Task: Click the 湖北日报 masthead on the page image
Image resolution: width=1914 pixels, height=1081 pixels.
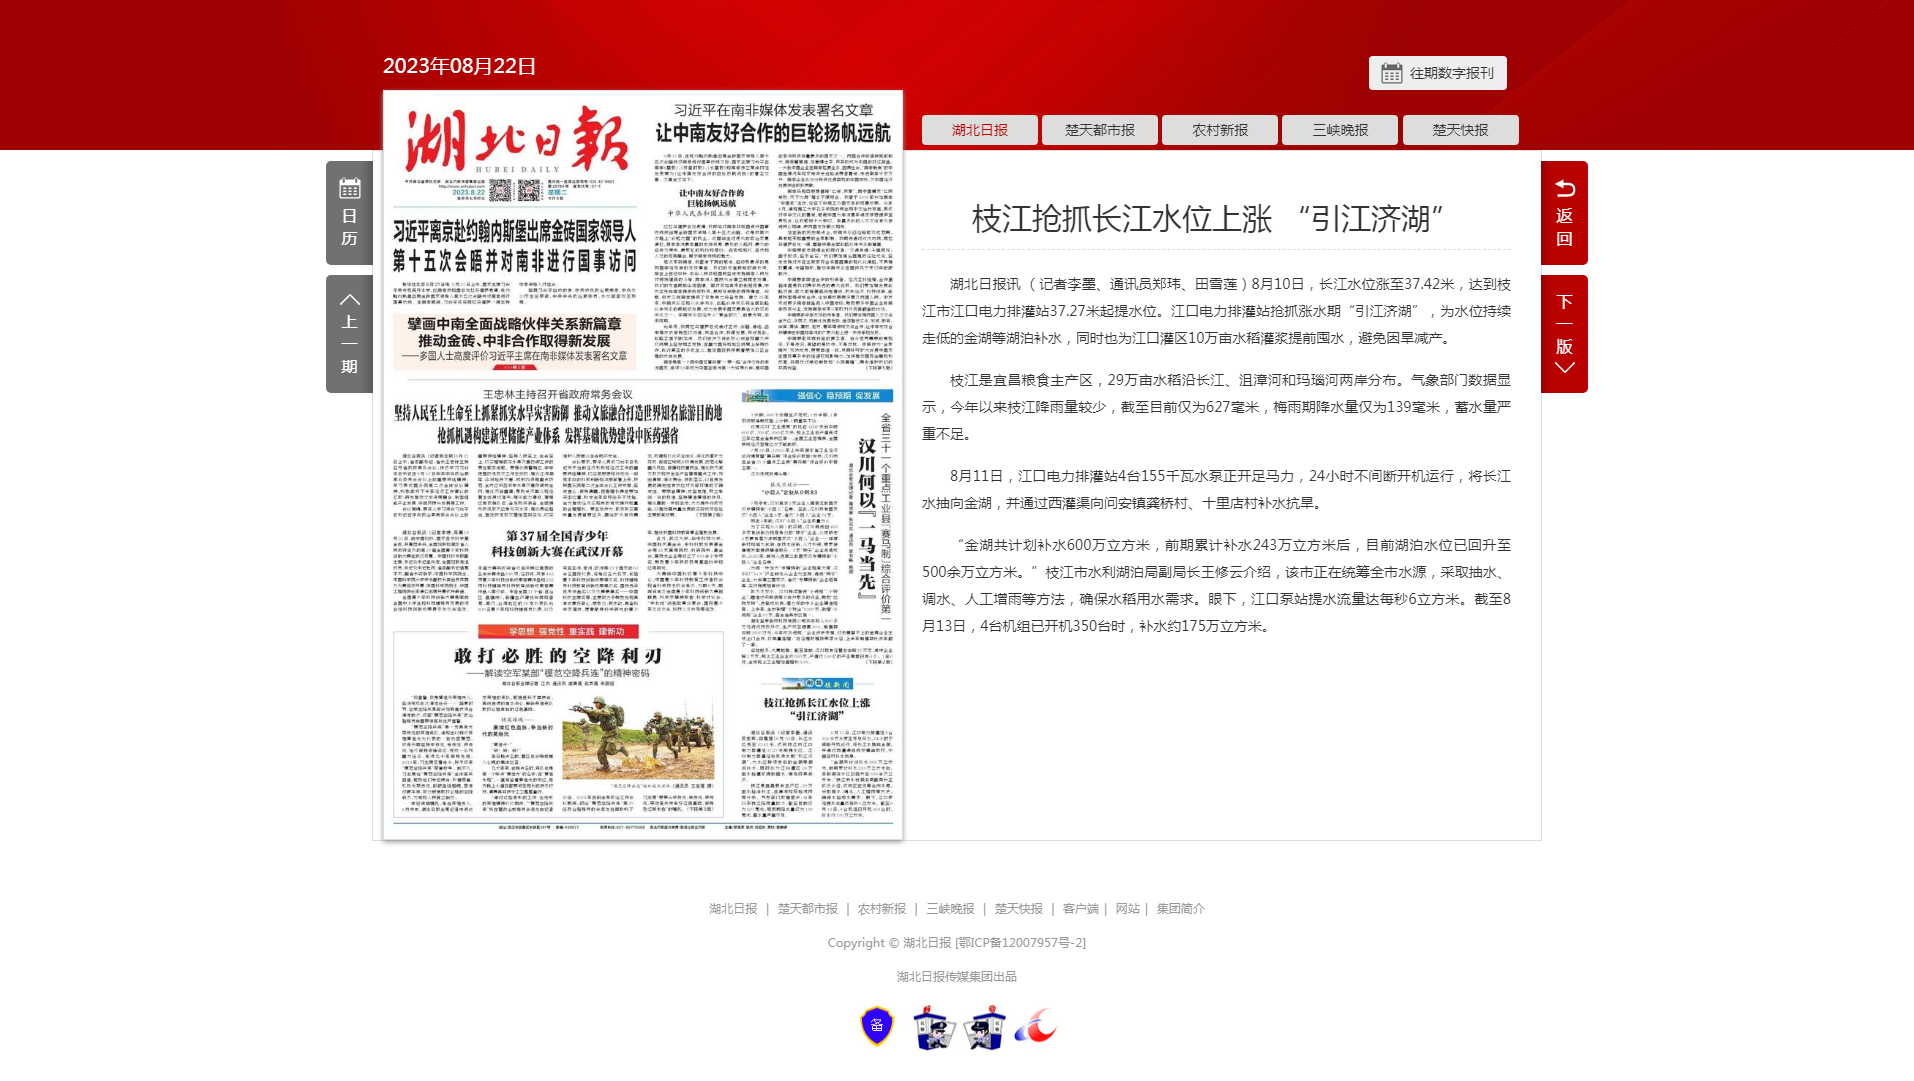Action: [517, 142]
